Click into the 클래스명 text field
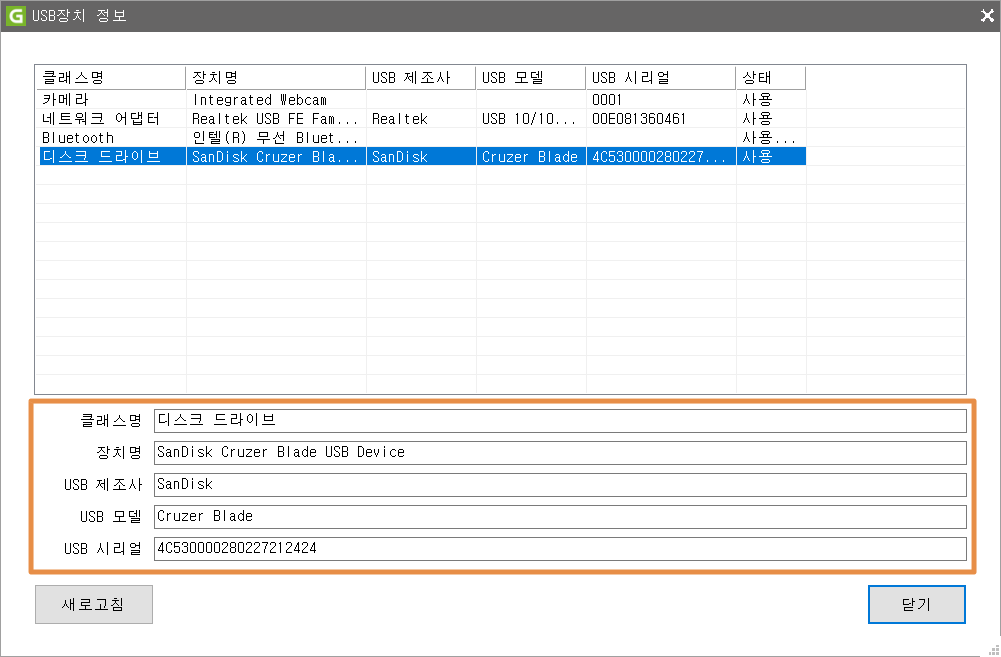Image resolution: width=1001 pixels, height=657 pixels. point(560,420)
